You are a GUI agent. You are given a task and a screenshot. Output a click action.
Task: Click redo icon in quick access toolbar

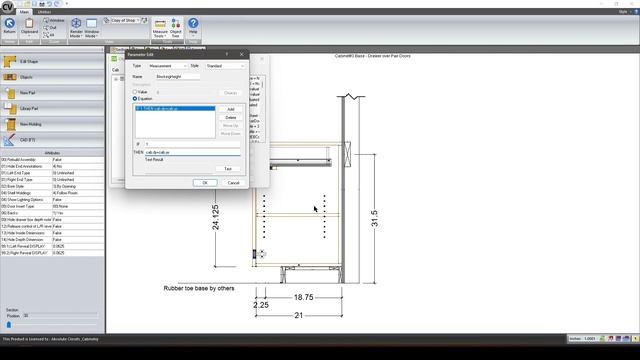point(57,4)
